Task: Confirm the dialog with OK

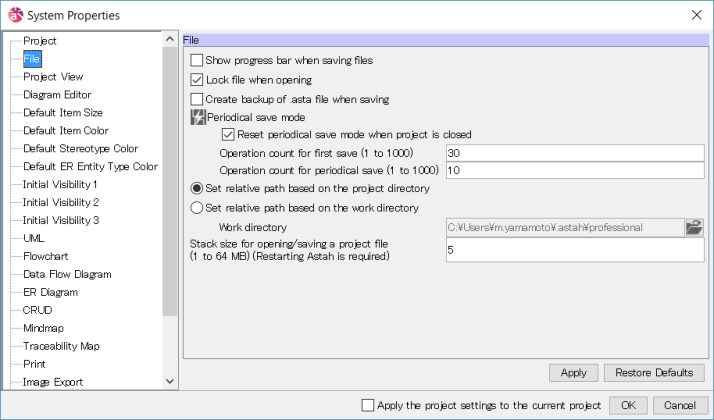Action: click(x=627, y=405)
